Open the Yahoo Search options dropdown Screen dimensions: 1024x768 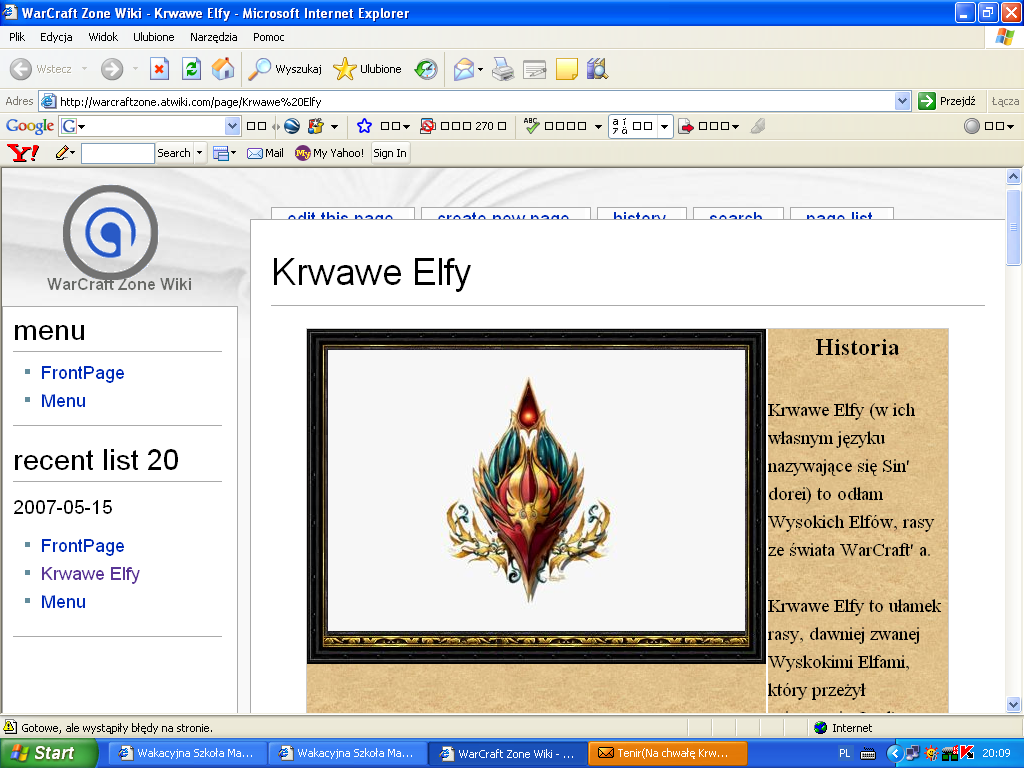pos(200,153)
